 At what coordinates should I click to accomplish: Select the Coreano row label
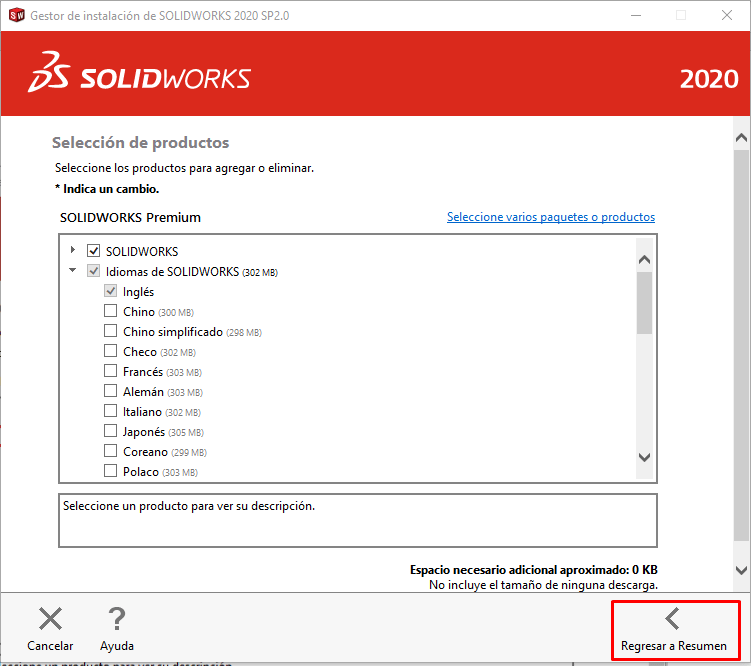(145, 452)
